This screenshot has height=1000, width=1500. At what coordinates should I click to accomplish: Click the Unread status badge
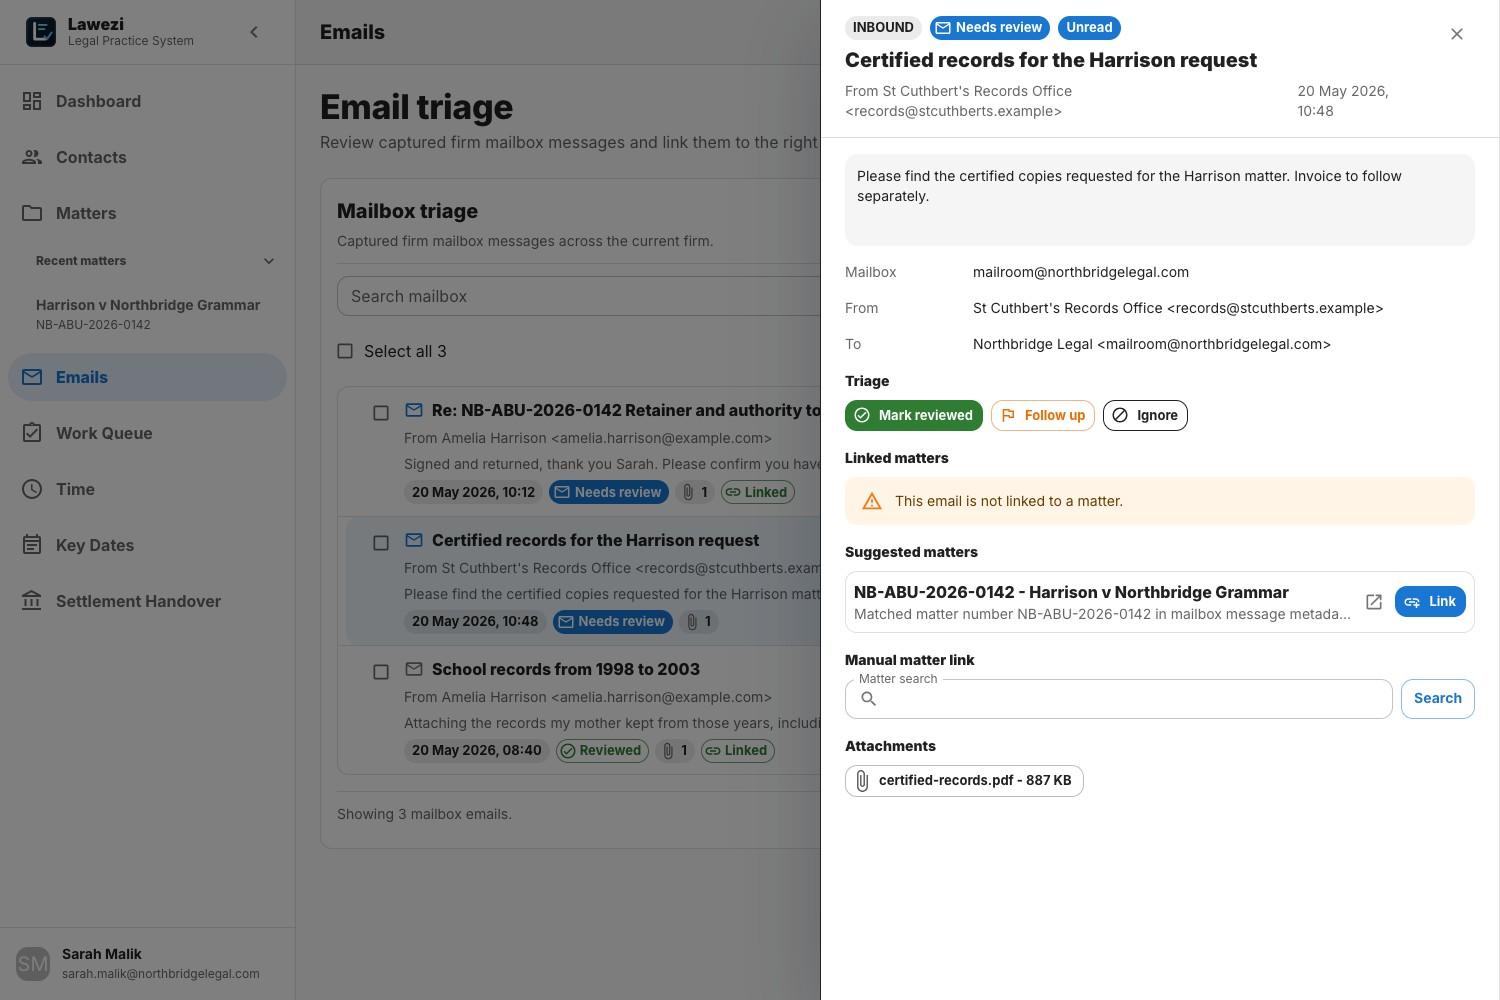[x=1089, y=28]
